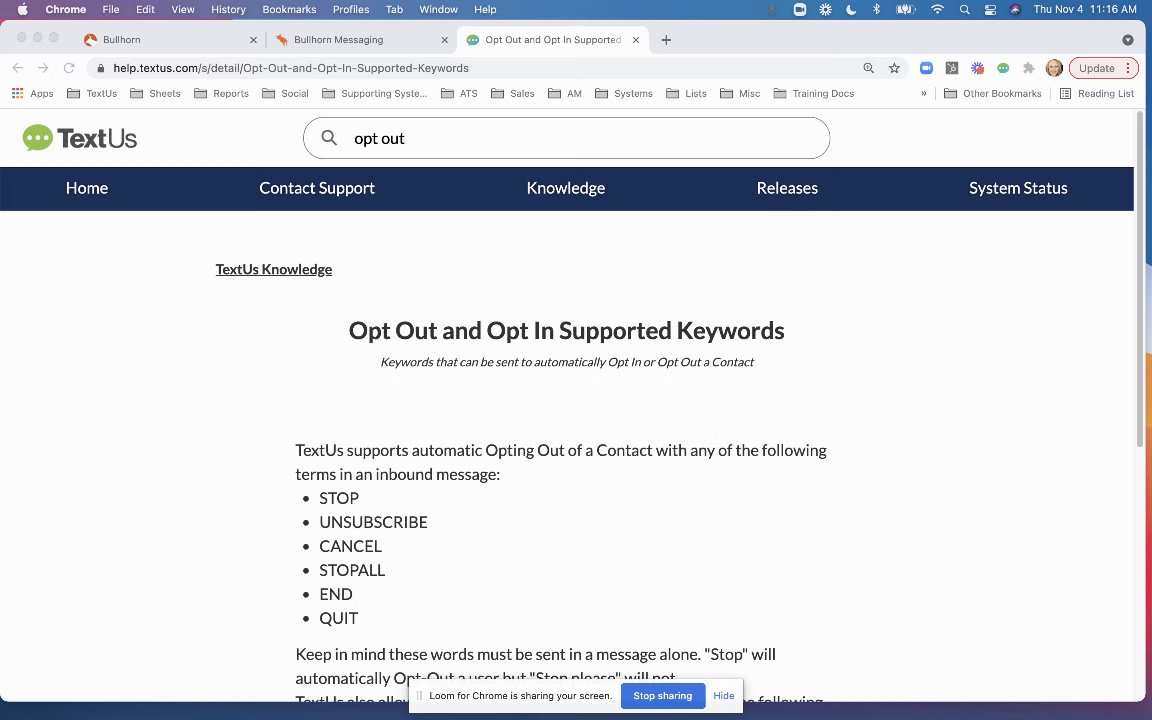Viewport: 1152px width, 720px height.
Task: Click the Chrome profile avatar
Action: [1054, 68]
